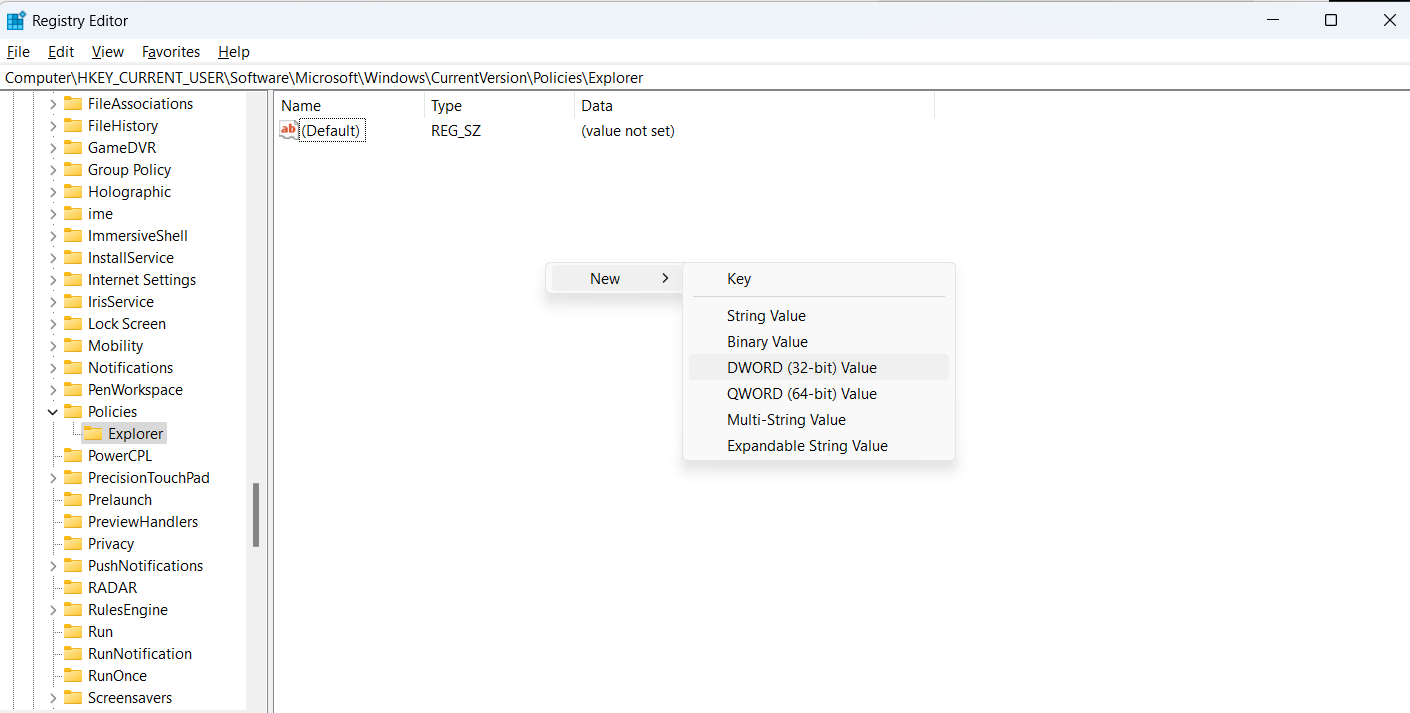
Task: Open the Favorites menu
Action: click(x=170, y=51)
